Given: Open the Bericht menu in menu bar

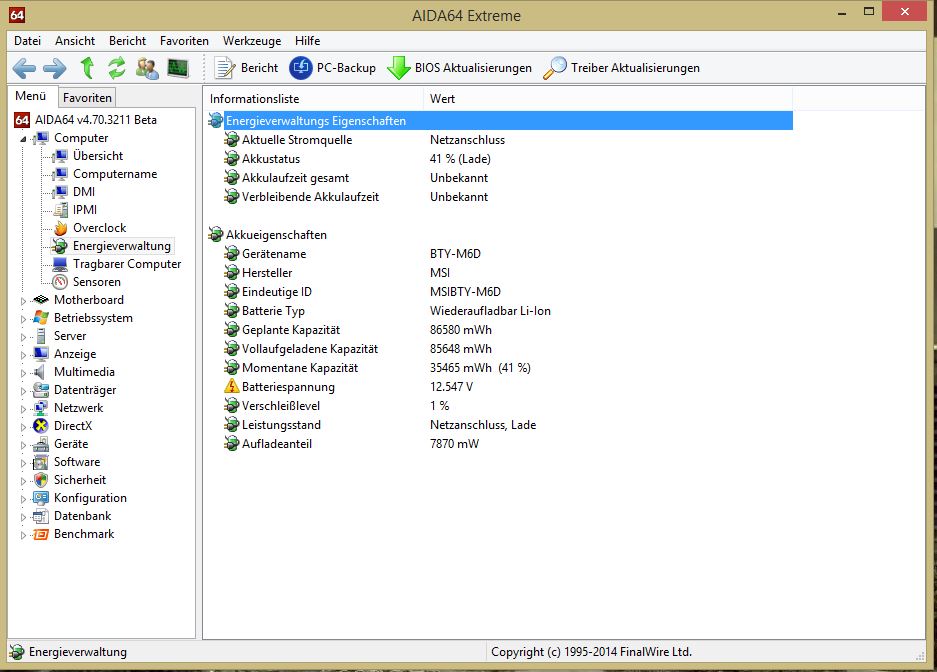Looking at the screenshot, I should point(127,41).
